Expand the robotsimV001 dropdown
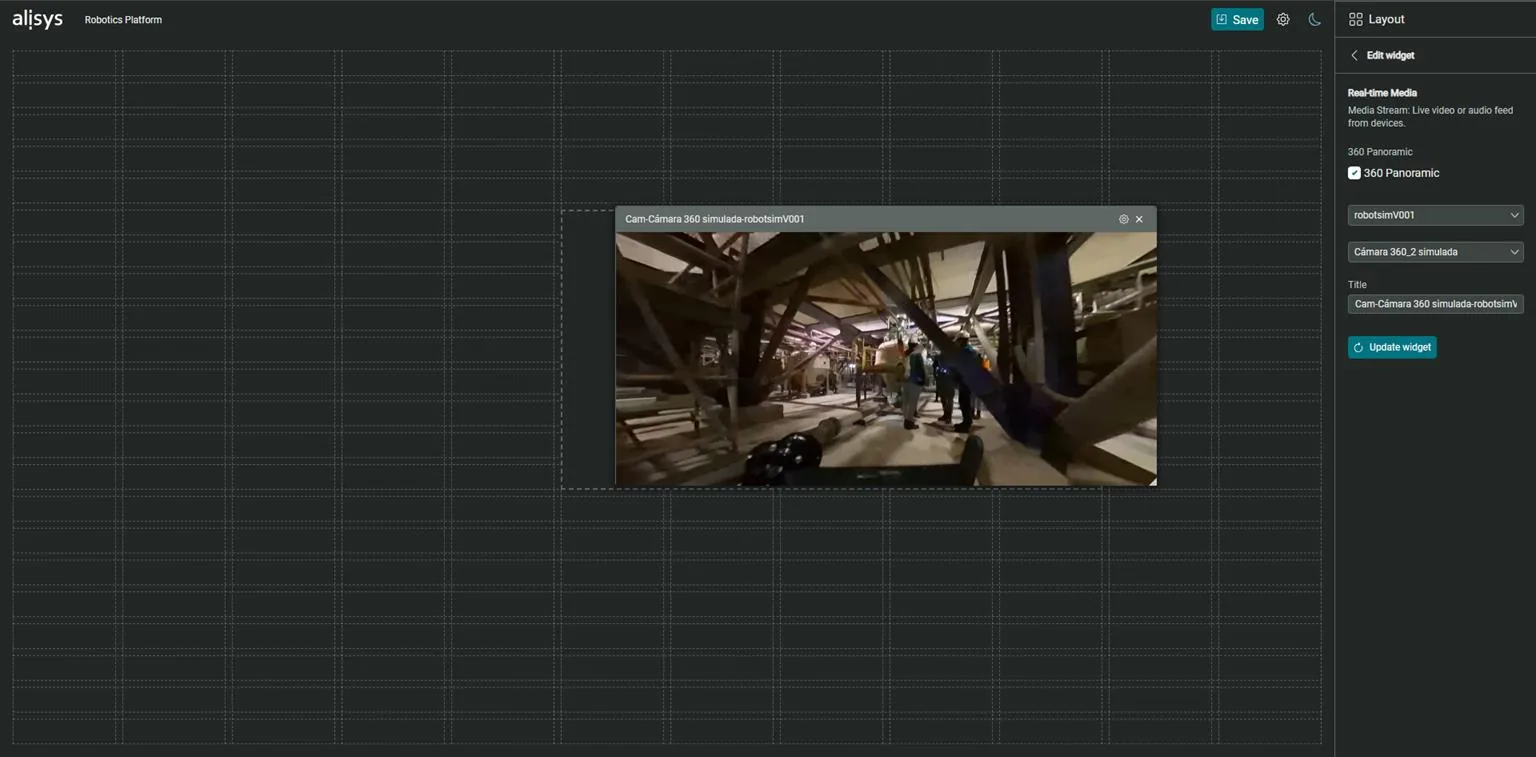Image resolution: width=1536 pixels, height=757 pixels. [1435, 215]
